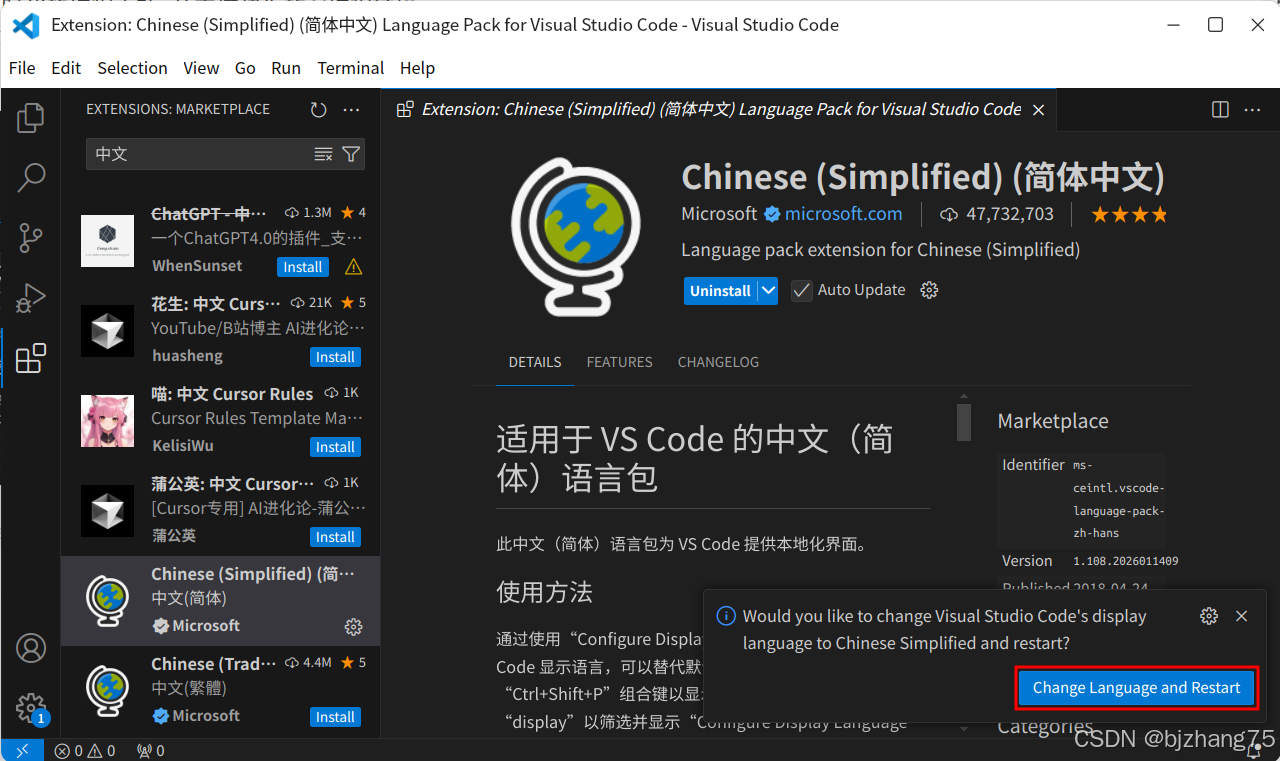Open the Accounts icon
Image resolution: width=1280 pixels, height=761 pixels.
pos(30,648)
